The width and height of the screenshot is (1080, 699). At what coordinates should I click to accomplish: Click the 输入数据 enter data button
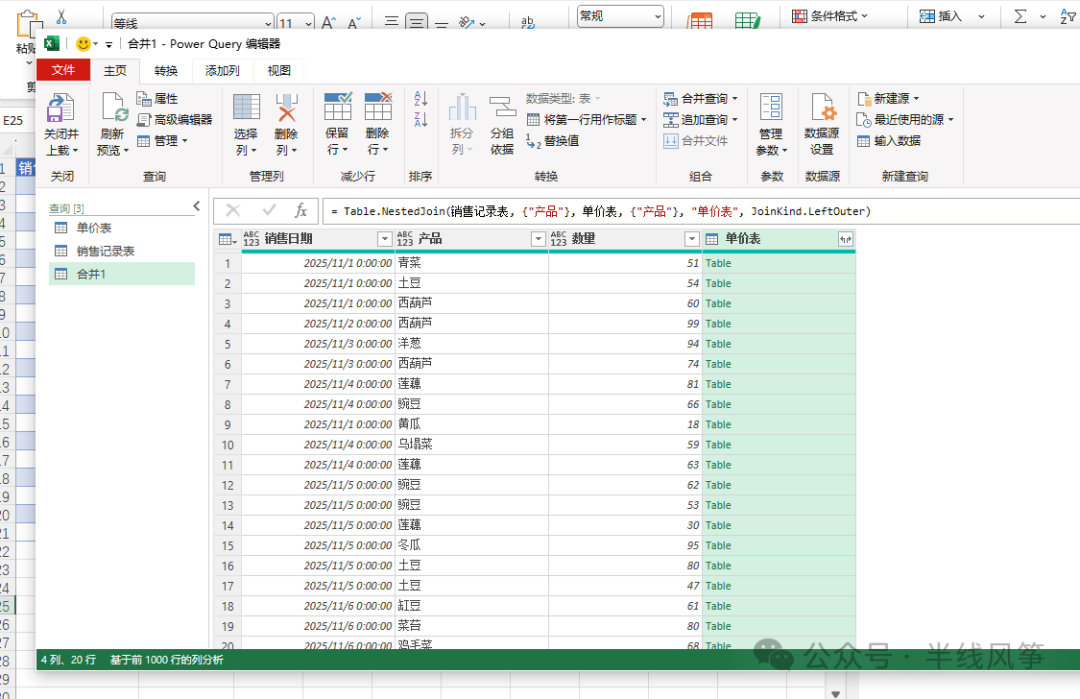pyautogui.click(x=889, y=140)
